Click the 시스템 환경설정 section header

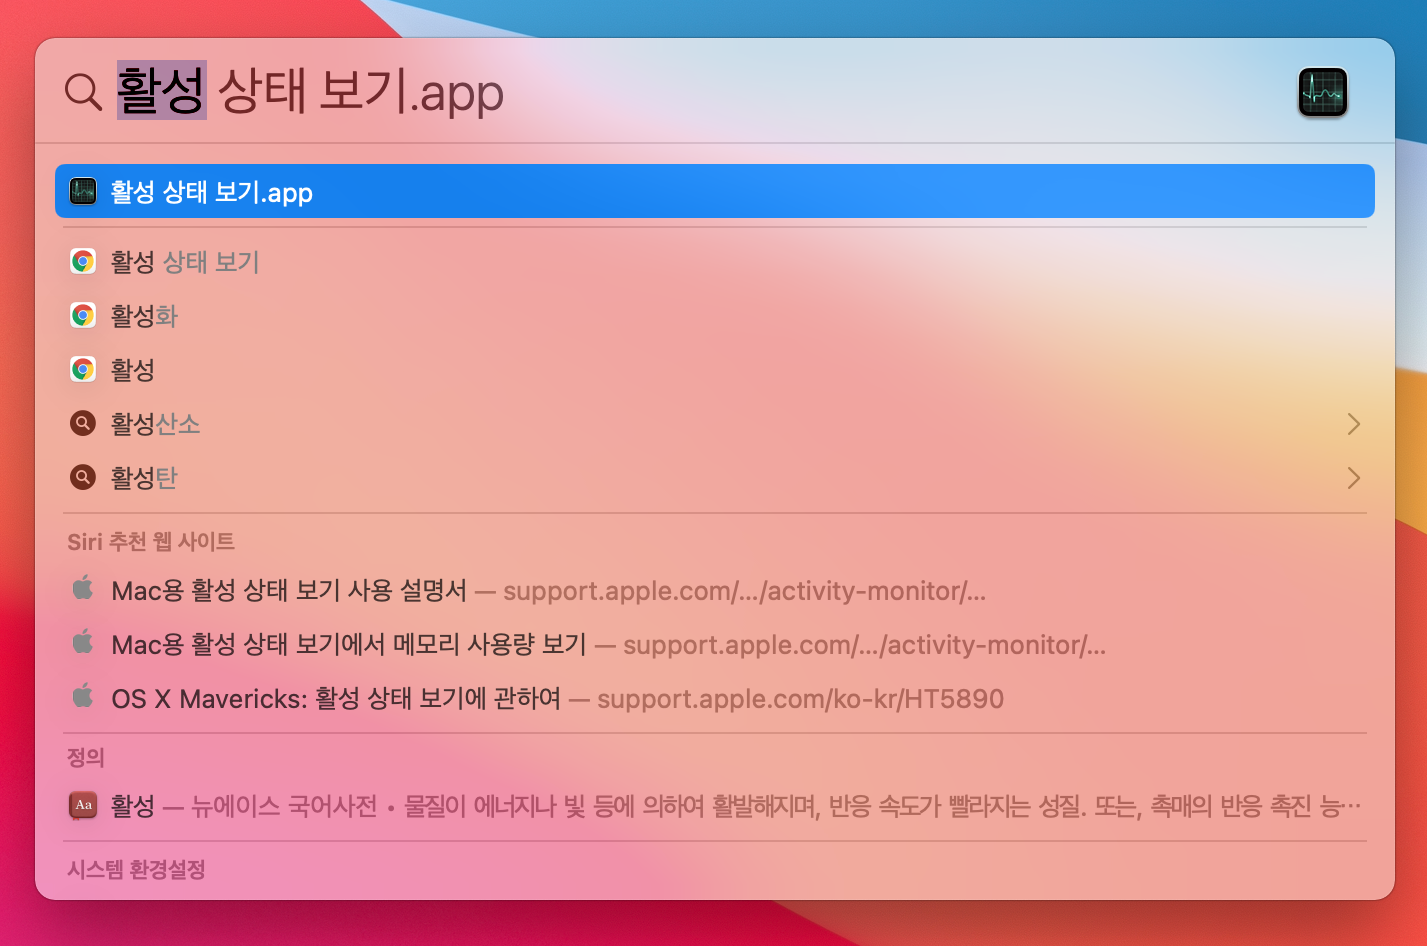(136, 869)
